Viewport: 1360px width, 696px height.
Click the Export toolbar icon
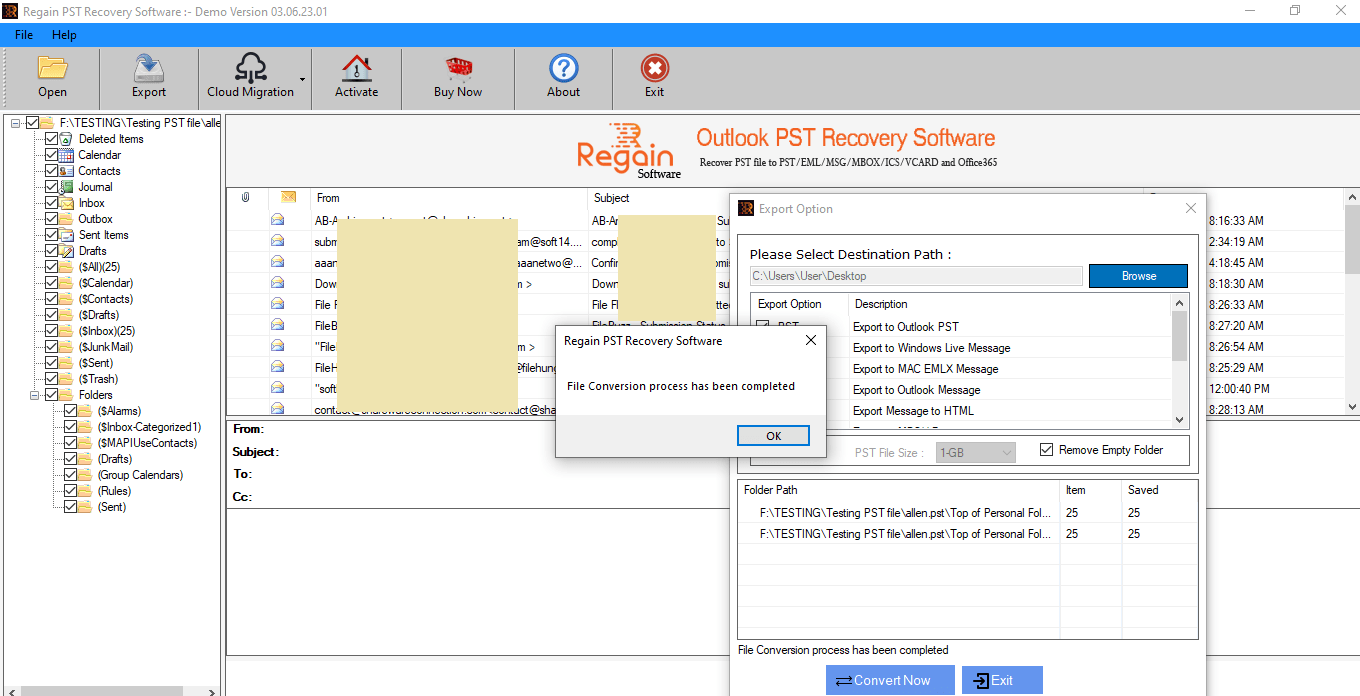coord(148,76)
